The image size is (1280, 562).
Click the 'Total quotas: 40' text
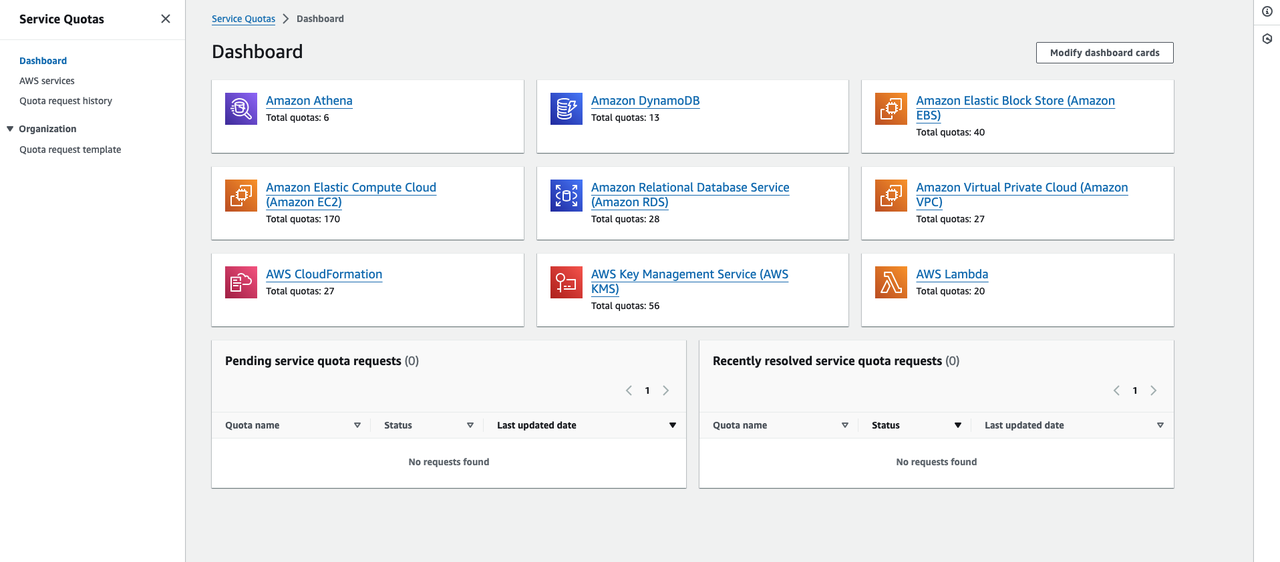click(x=950, y=132)
